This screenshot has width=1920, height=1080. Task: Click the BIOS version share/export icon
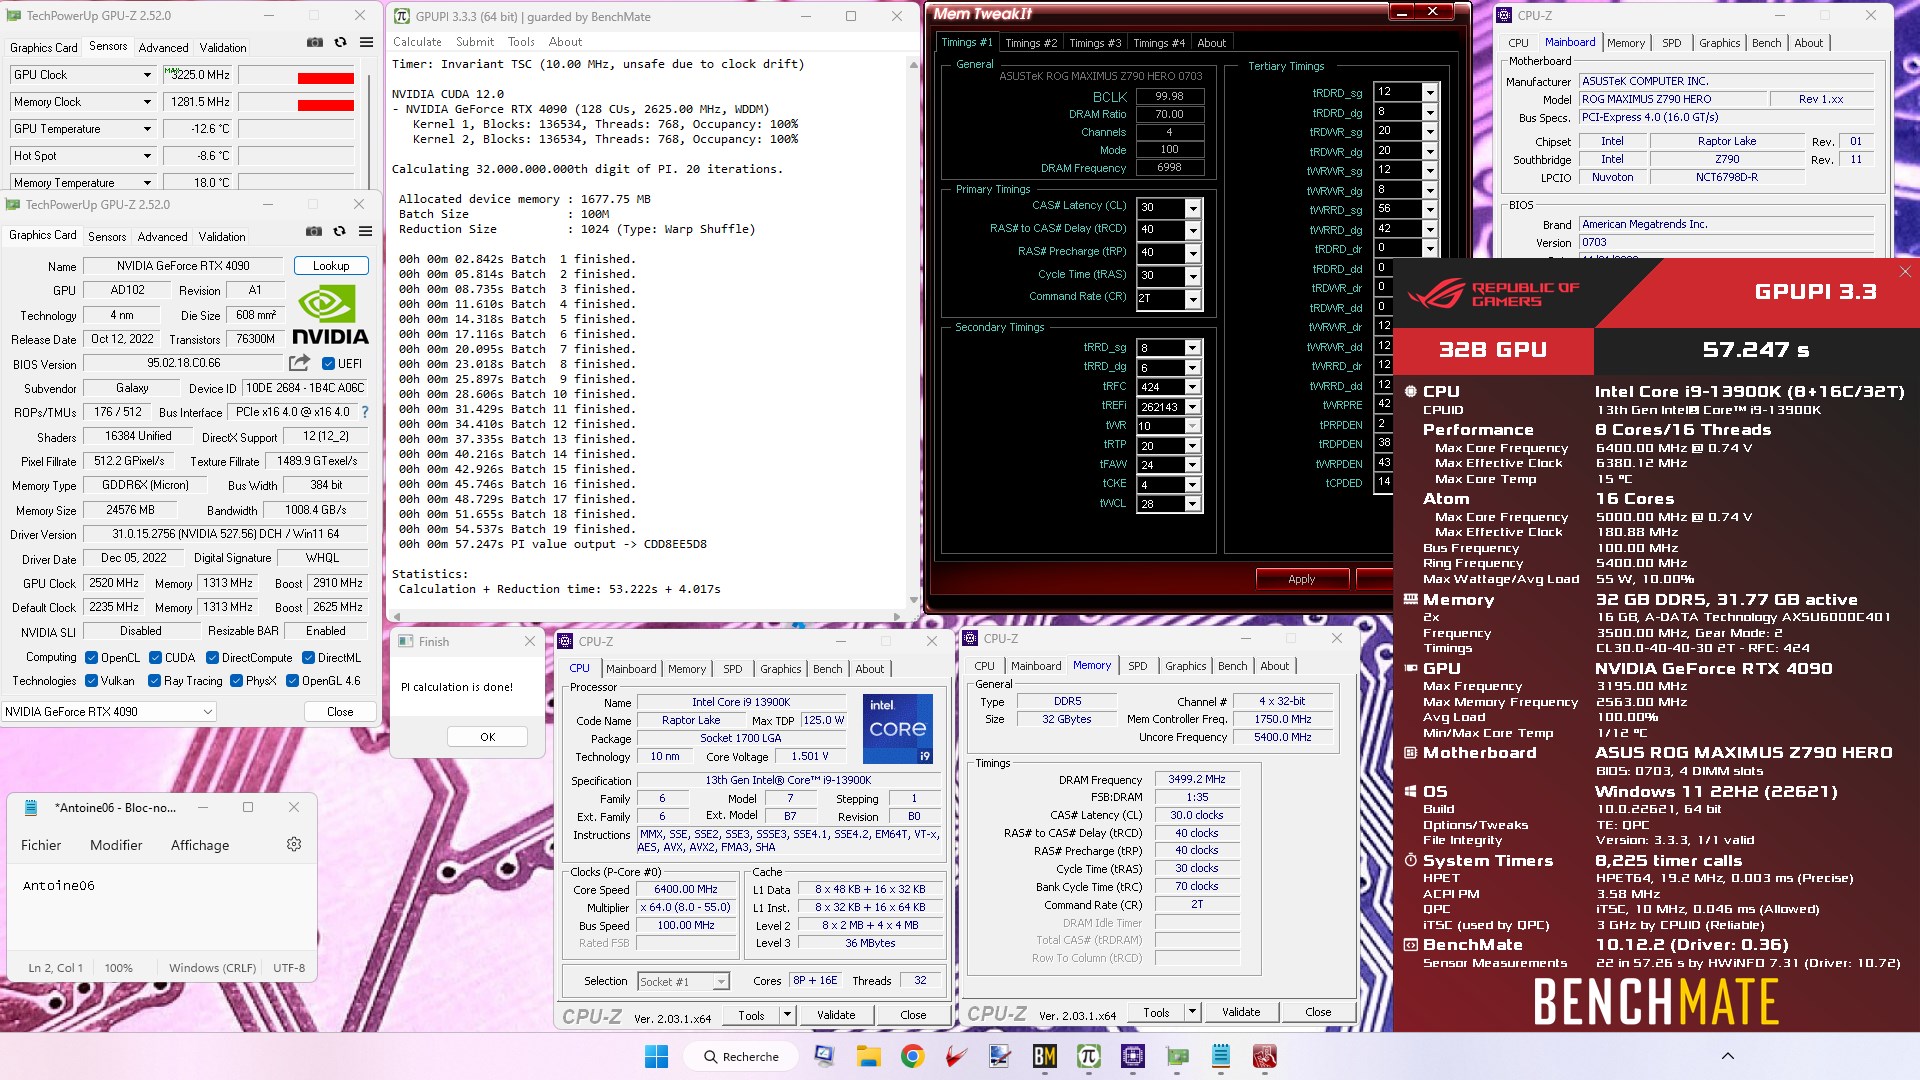tap(299, 363)
